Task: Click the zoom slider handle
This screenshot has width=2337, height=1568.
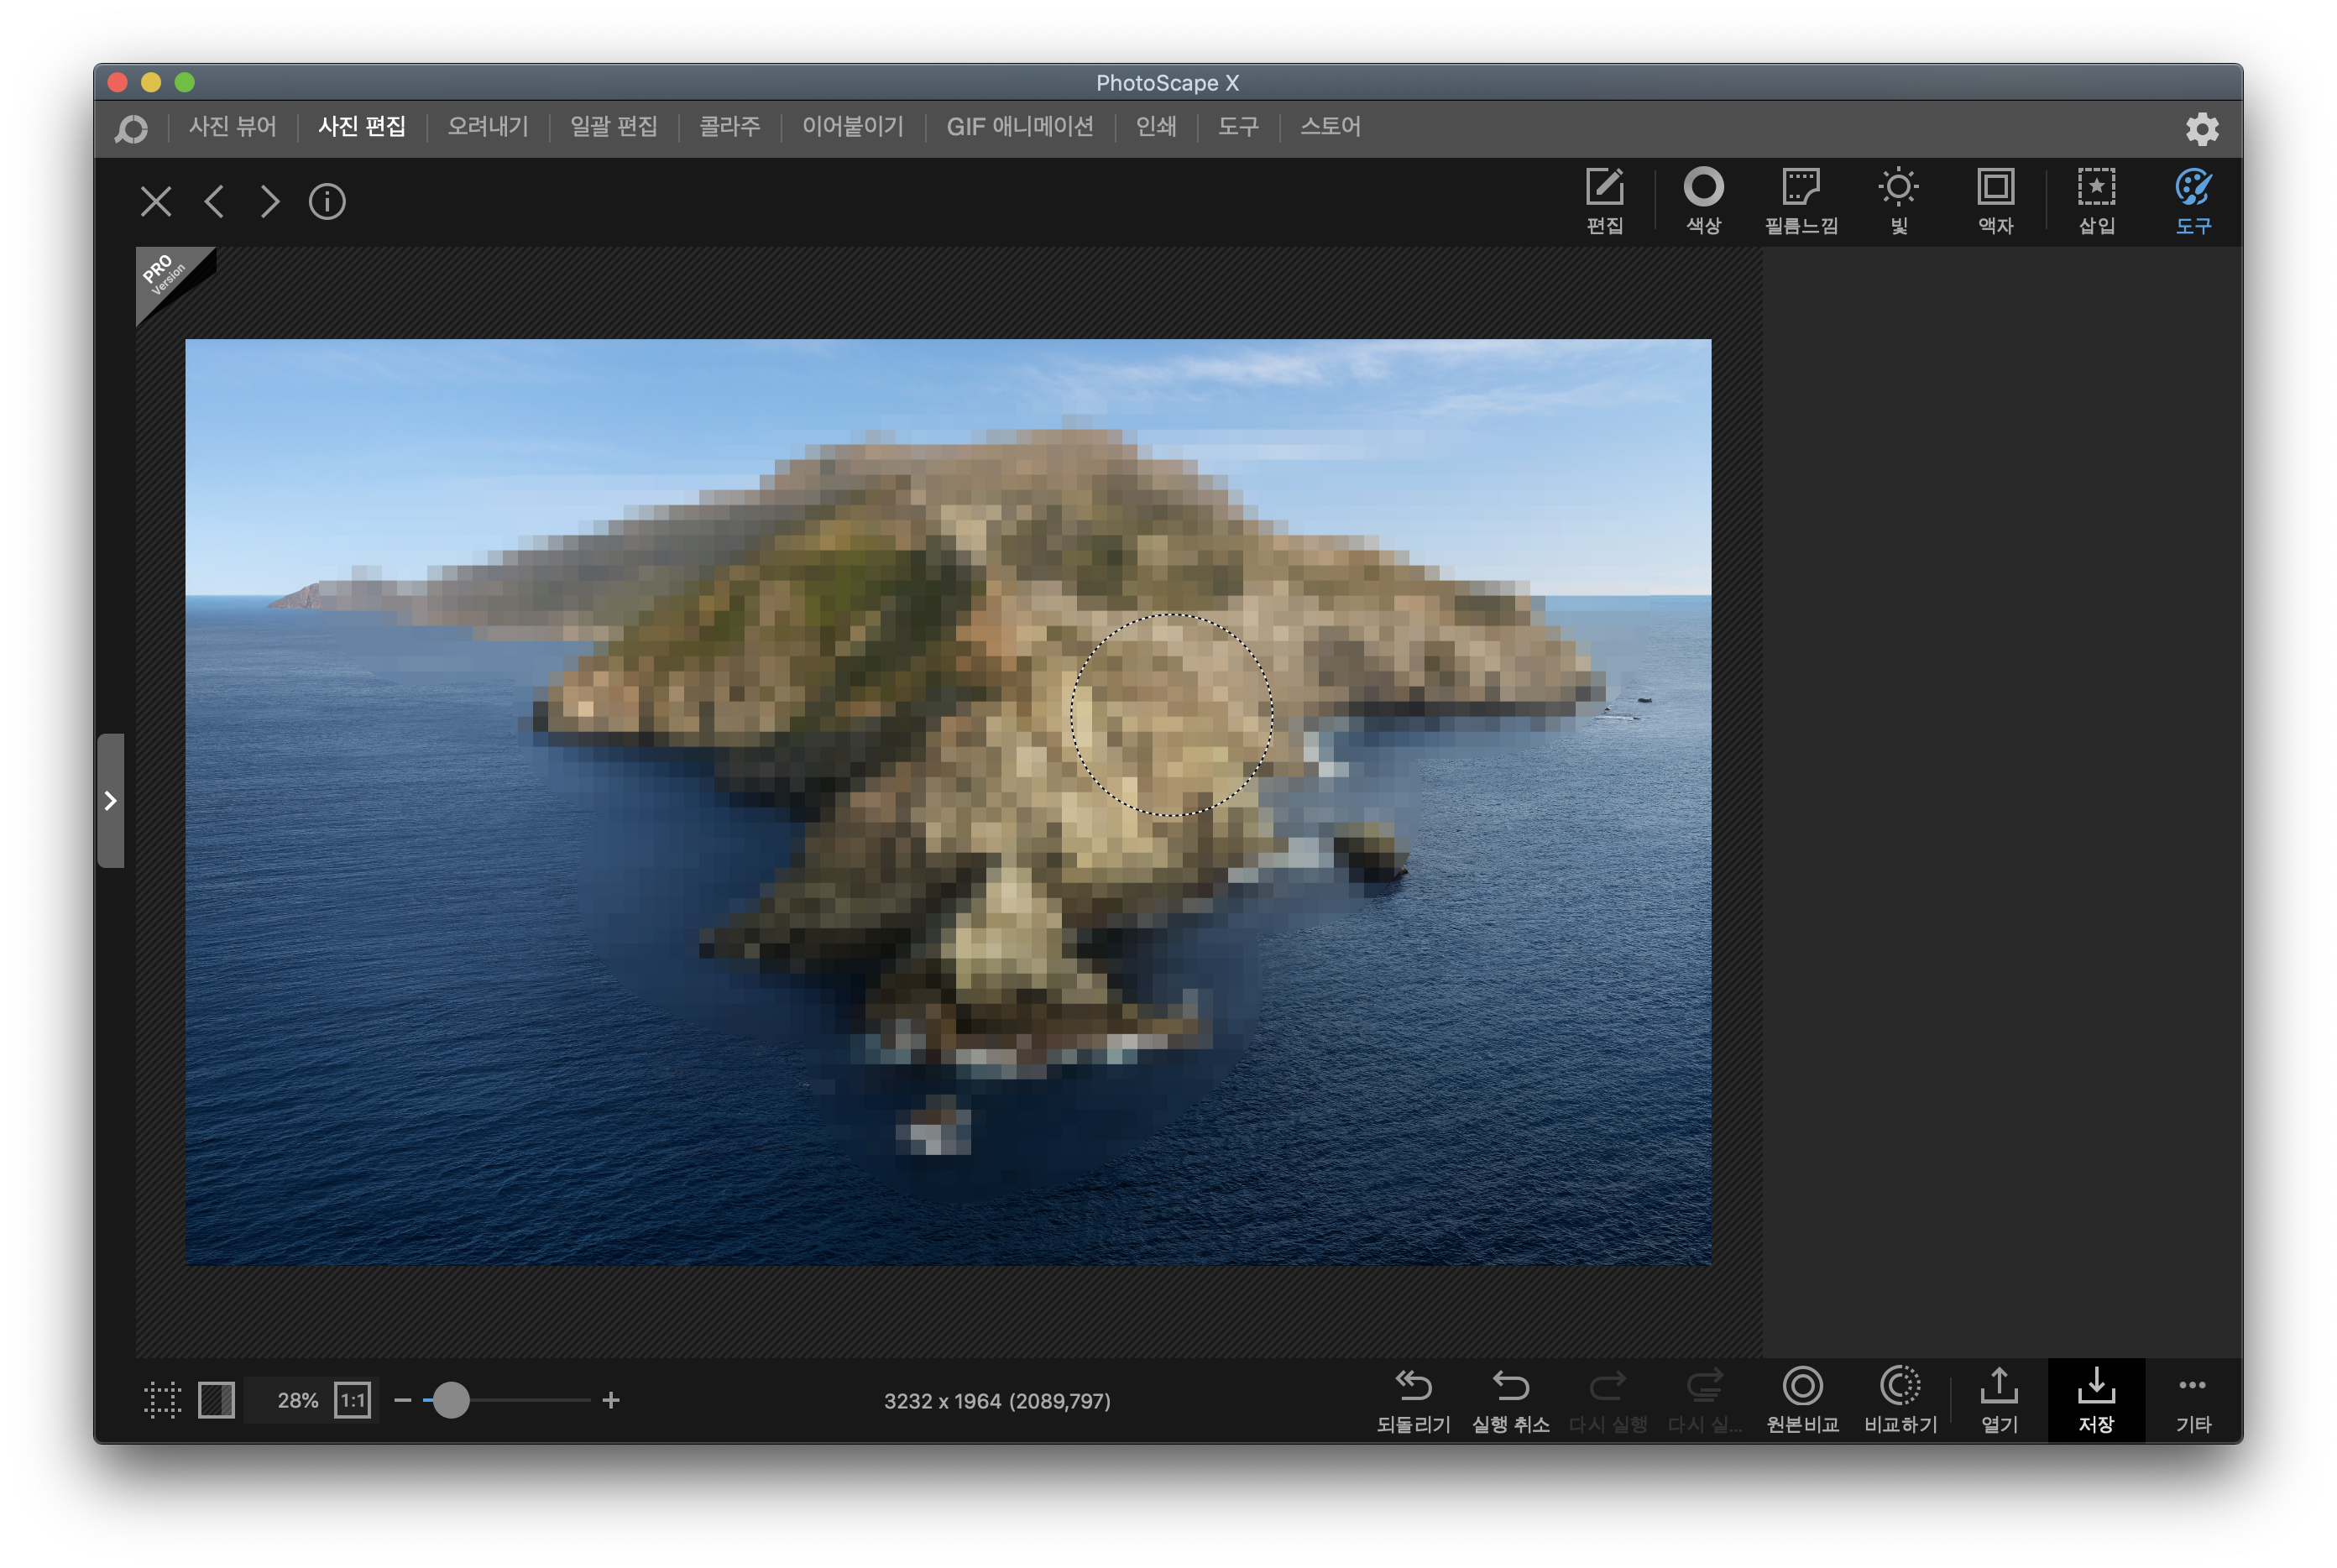Action: (451, 1400)
